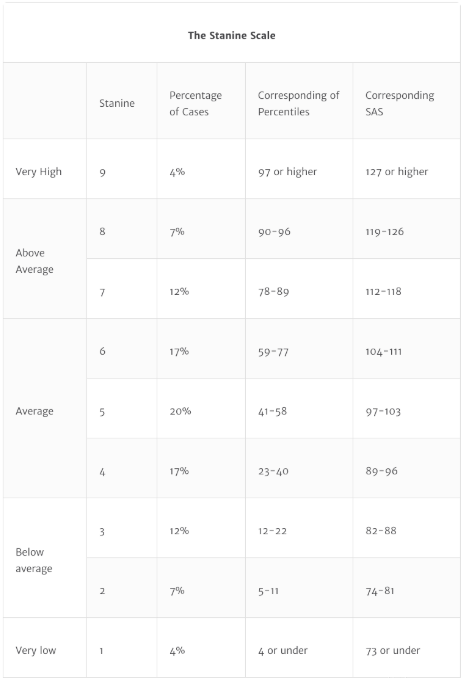Select the 'Very High' row label

tap(38, 172)
